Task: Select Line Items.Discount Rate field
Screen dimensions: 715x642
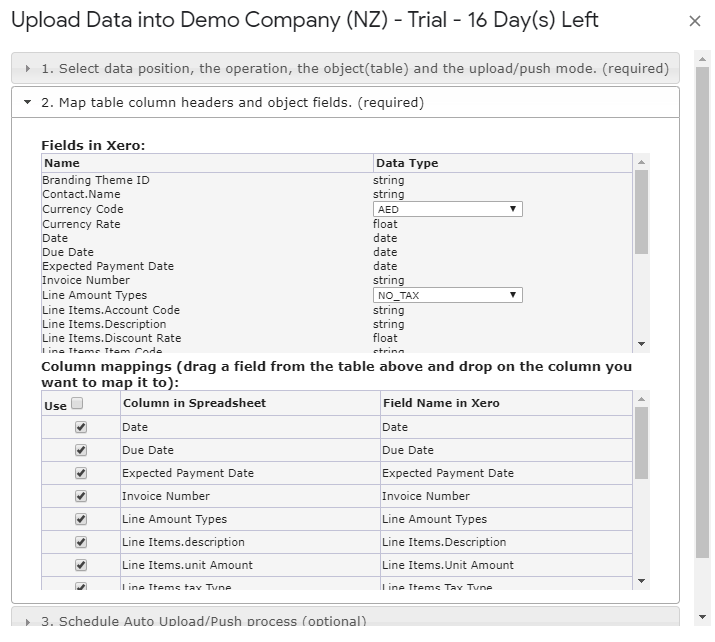Action: (111, 338)
